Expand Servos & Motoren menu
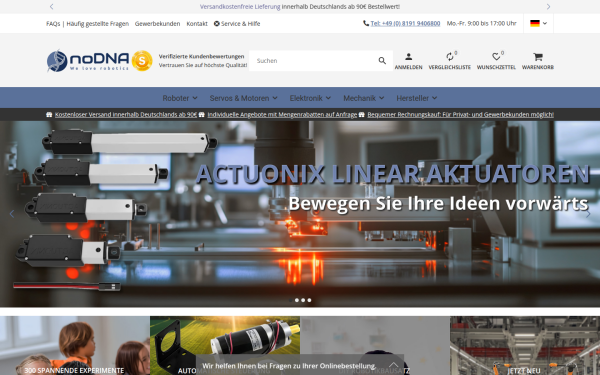 coord(243,98)
